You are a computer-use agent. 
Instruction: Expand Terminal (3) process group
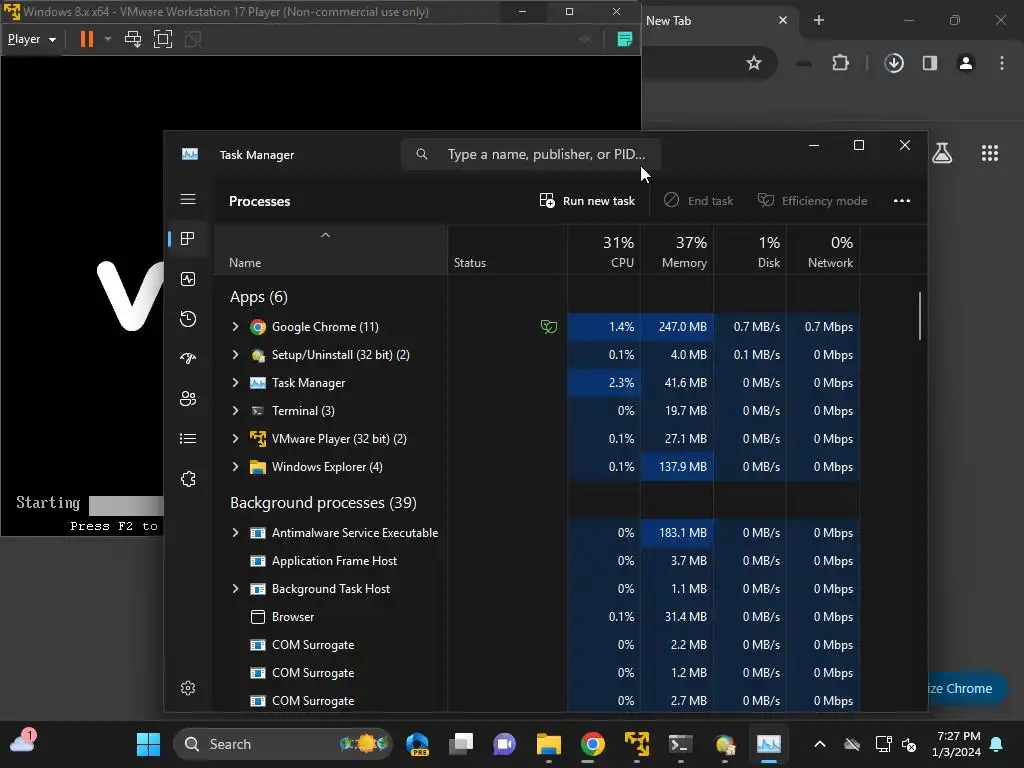click(x=235, y=411)
